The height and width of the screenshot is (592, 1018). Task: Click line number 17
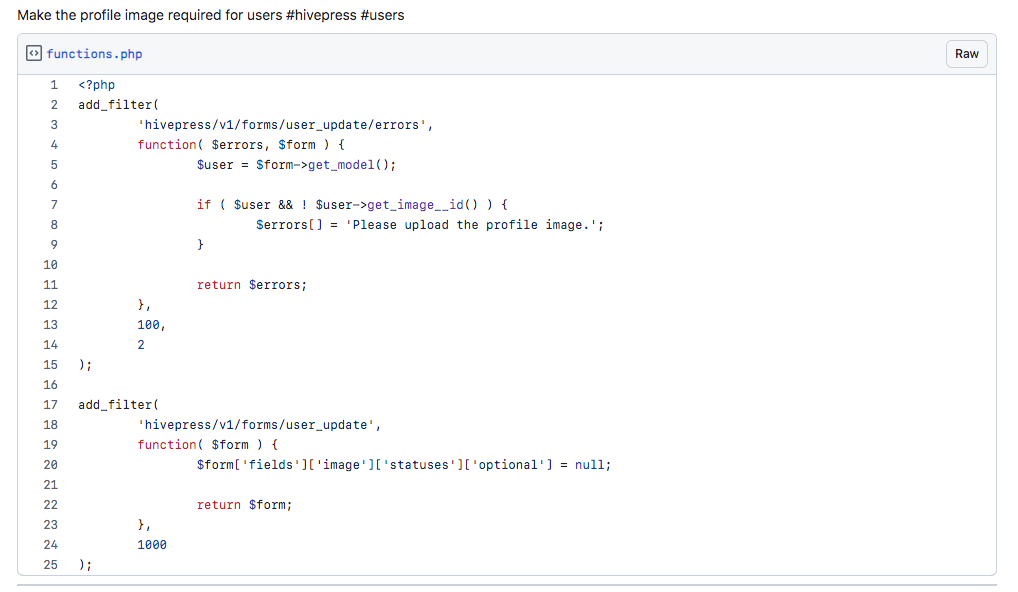(x=51, y=405)
